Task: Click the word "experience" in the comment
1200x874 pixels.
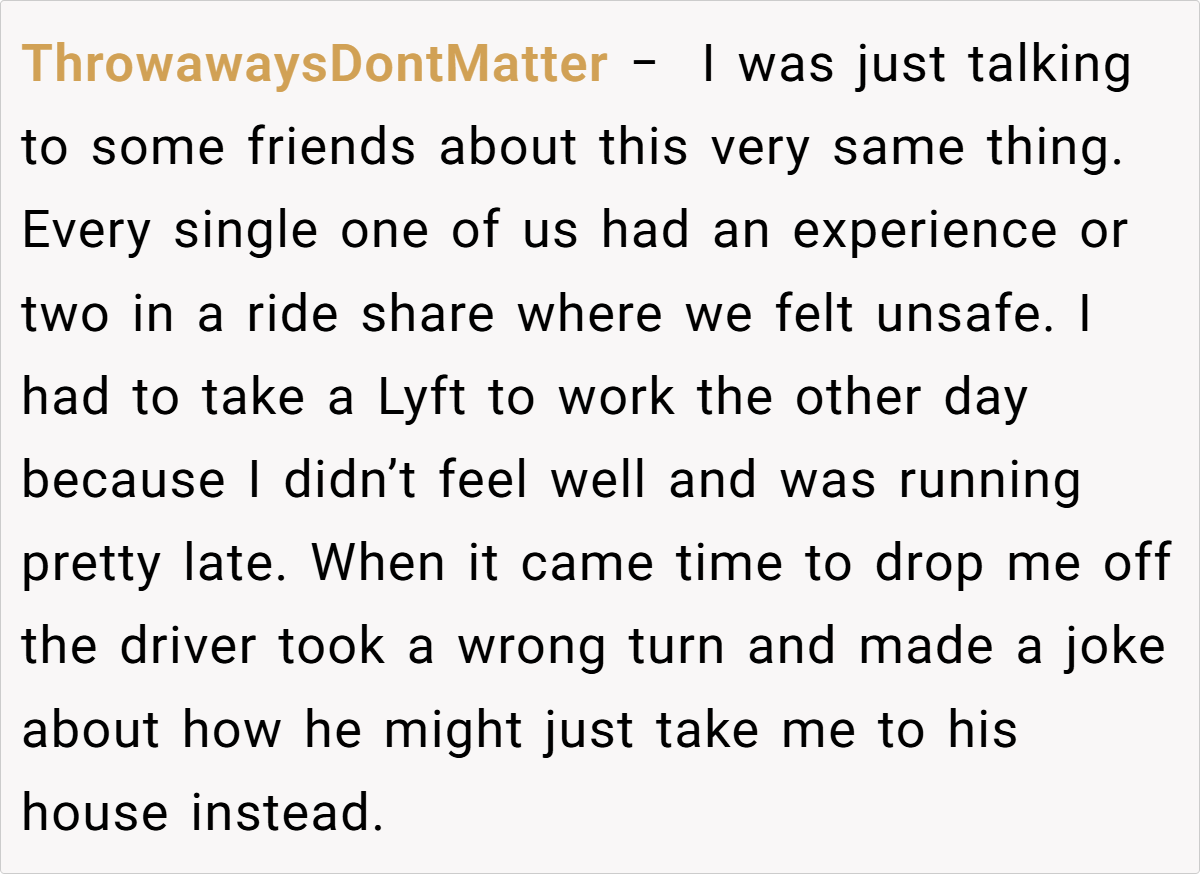Action: (925, 232)
